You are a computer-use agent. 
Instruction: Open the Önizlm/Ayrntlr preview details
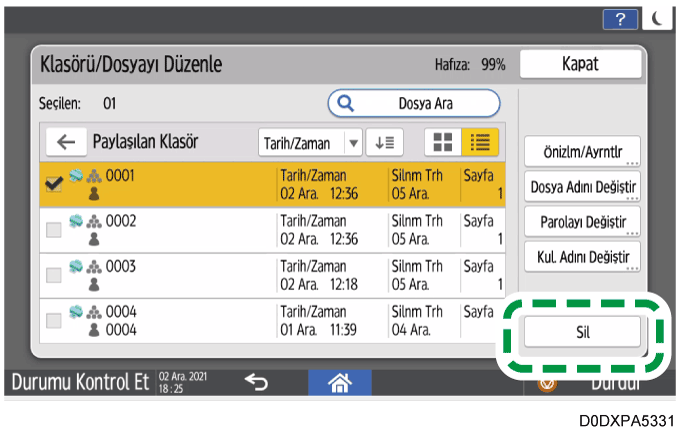pos(582,152)
